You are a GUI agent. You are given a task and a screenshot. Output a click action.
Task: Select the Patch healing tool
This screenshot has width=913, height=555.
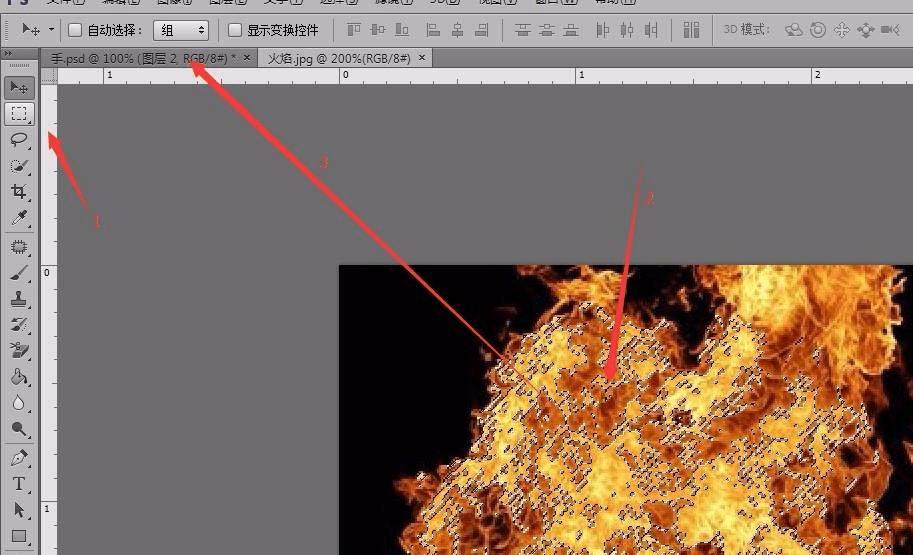19,247
